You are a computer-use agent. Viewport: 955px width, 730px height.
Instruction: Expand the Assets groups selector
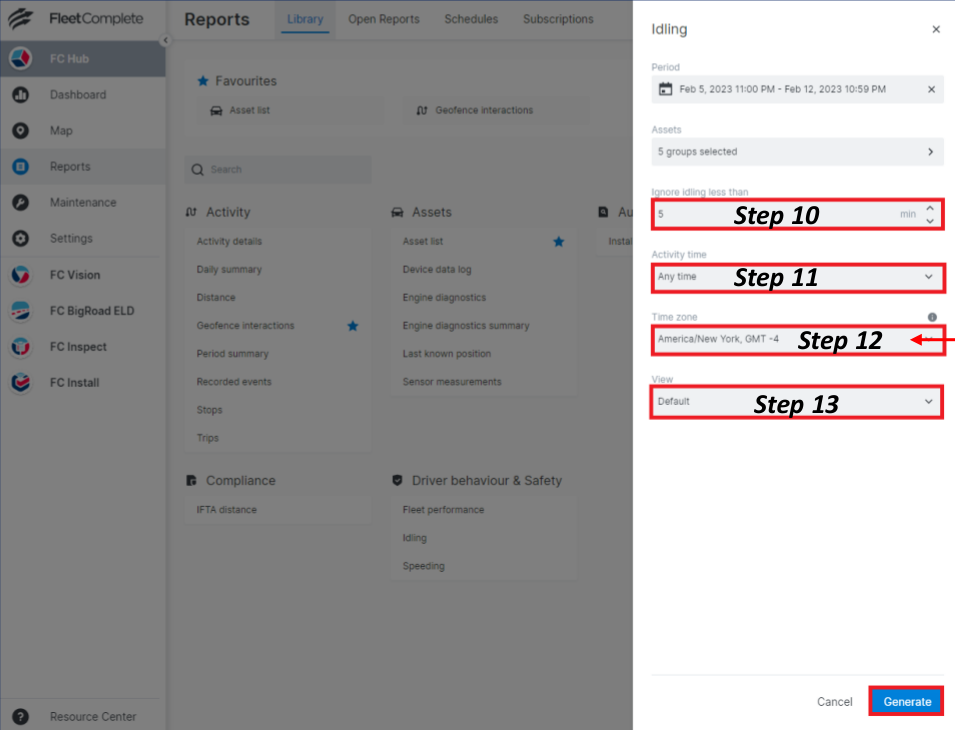tap(930, 152)
